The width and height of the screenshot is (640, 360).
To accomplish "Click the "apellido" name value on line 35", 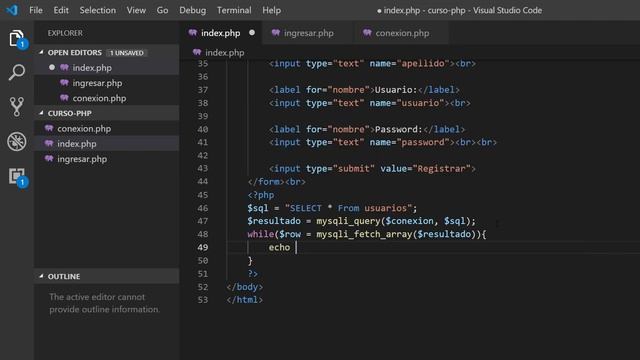I will 423,64.
